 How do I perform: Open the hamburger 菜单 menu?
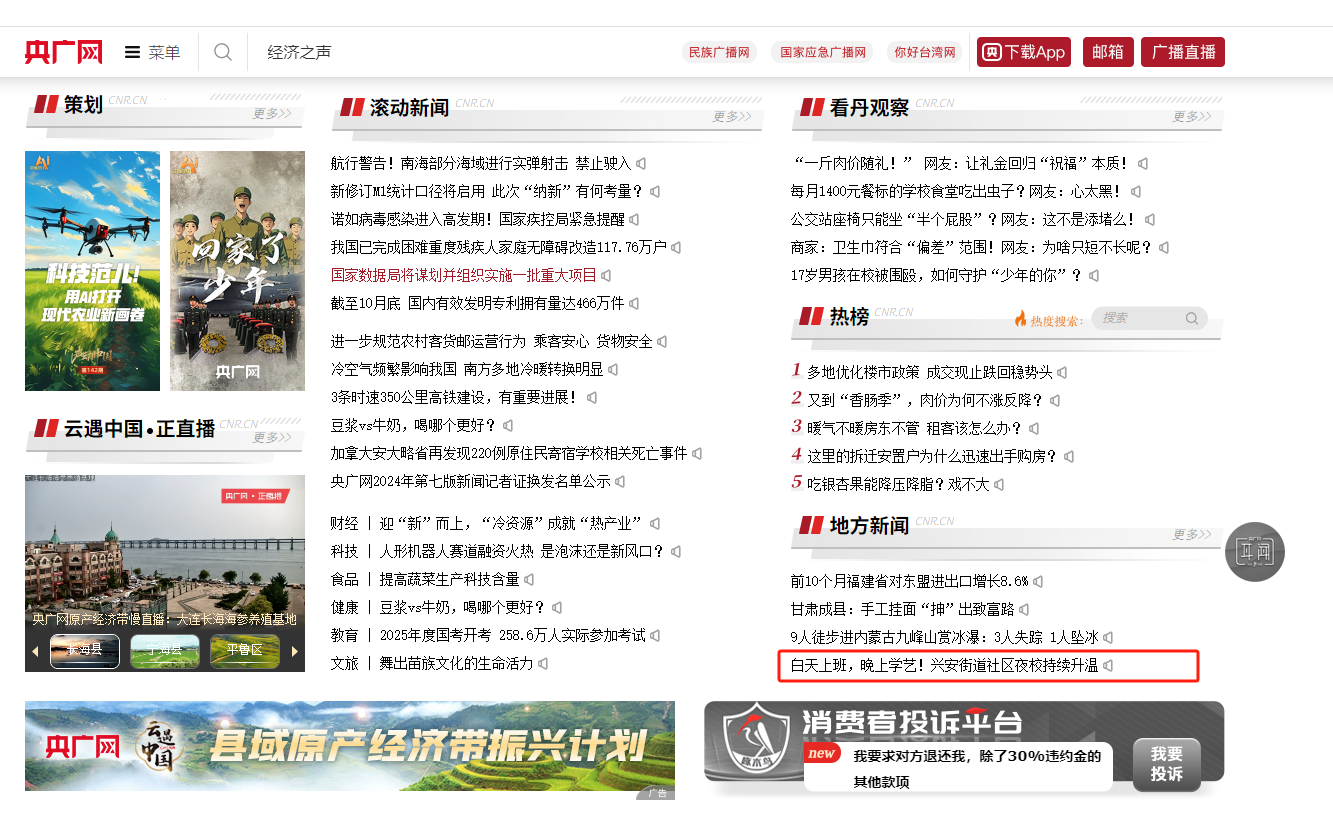click(x=152, y=52)
